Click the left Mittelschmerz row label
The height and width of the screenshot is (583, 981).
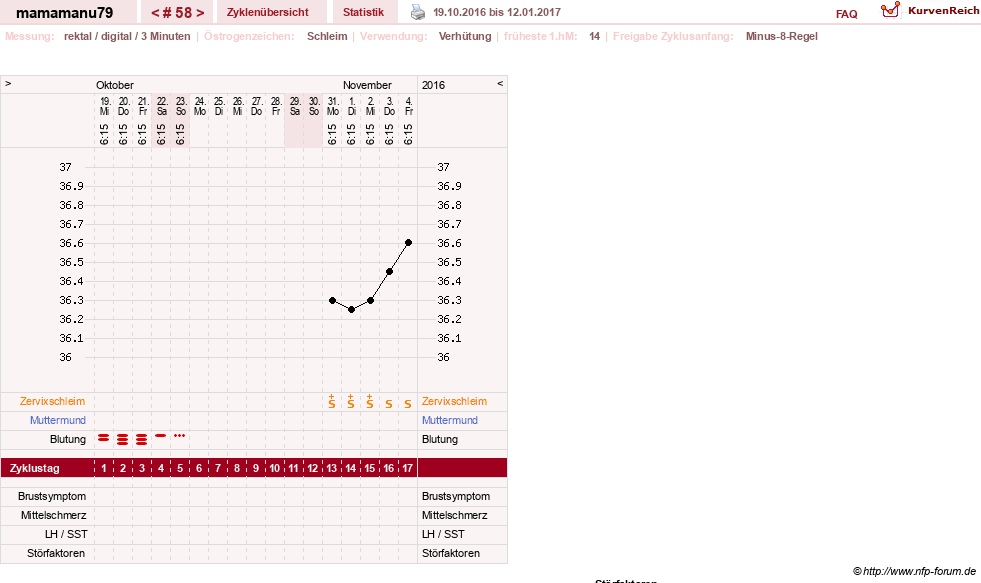point(53,515)
